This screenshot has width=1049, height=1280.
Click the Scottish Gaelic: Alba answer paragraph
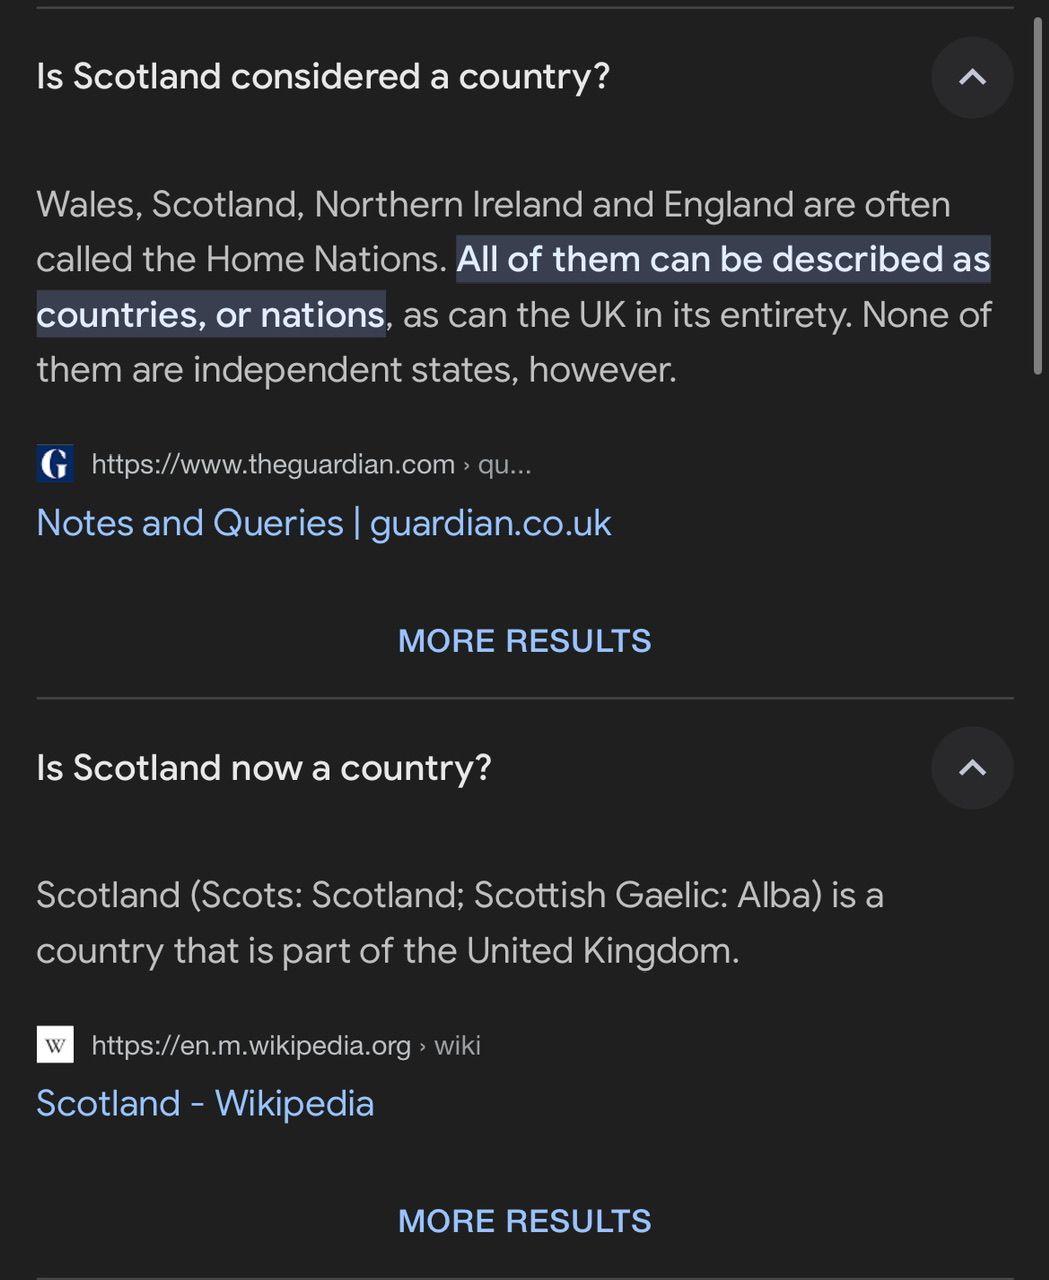coord(459,896)
